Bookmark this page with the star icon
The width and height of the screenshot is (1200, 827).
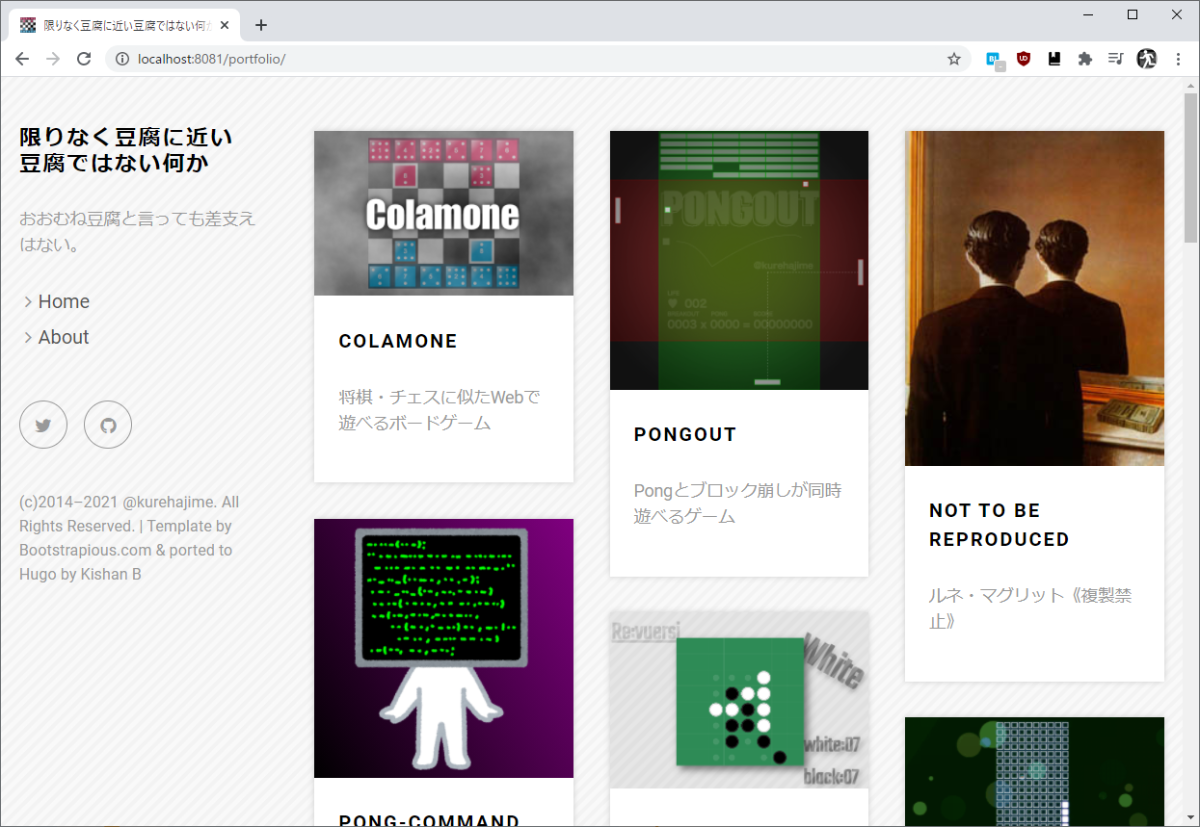(954, 59)
